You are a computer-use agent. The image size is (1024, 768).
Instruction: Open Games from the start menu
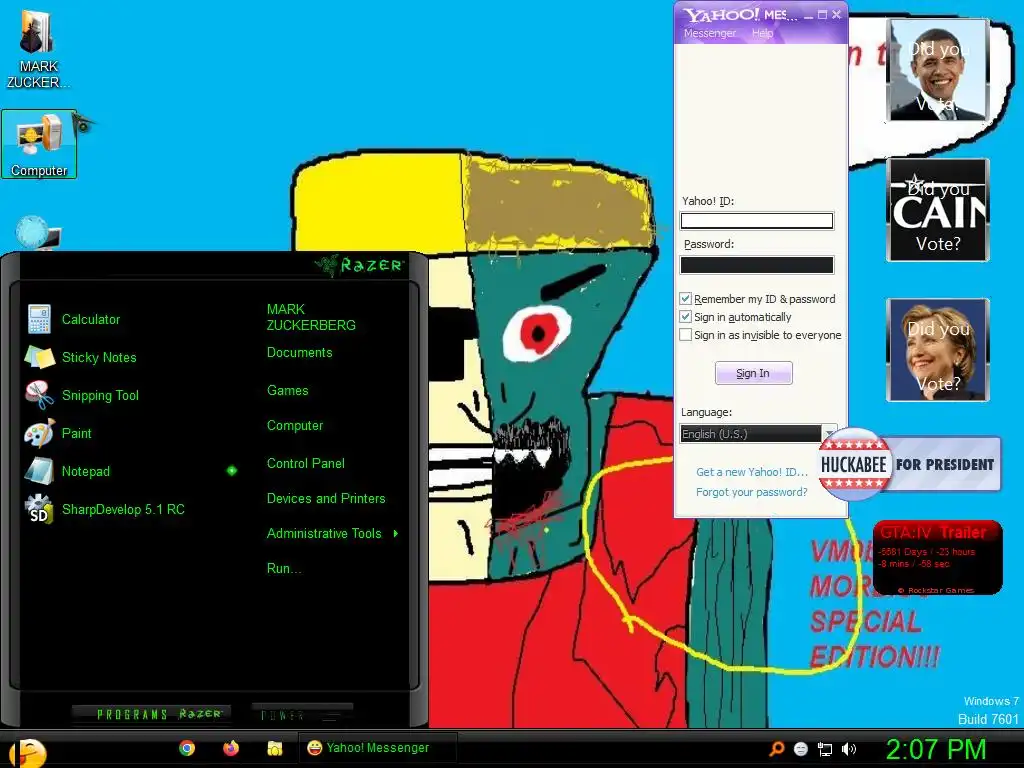click(x=287, y=391)
